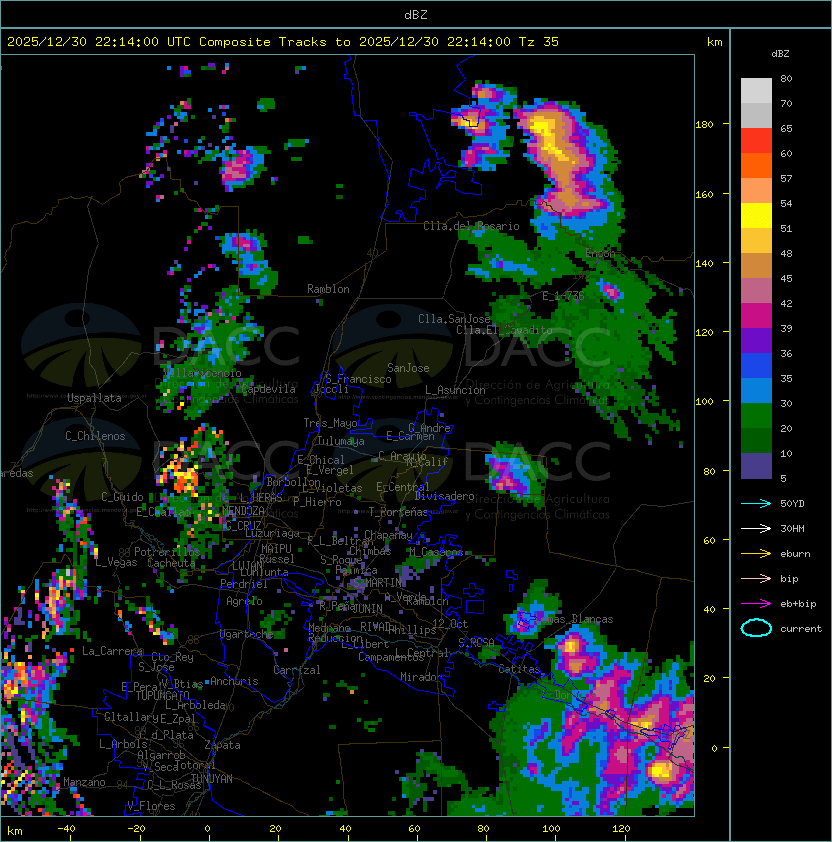The image size is (832, 842).
Task: Pick the light blue swatch in dBZ scale
Action: tap(756, 391)
